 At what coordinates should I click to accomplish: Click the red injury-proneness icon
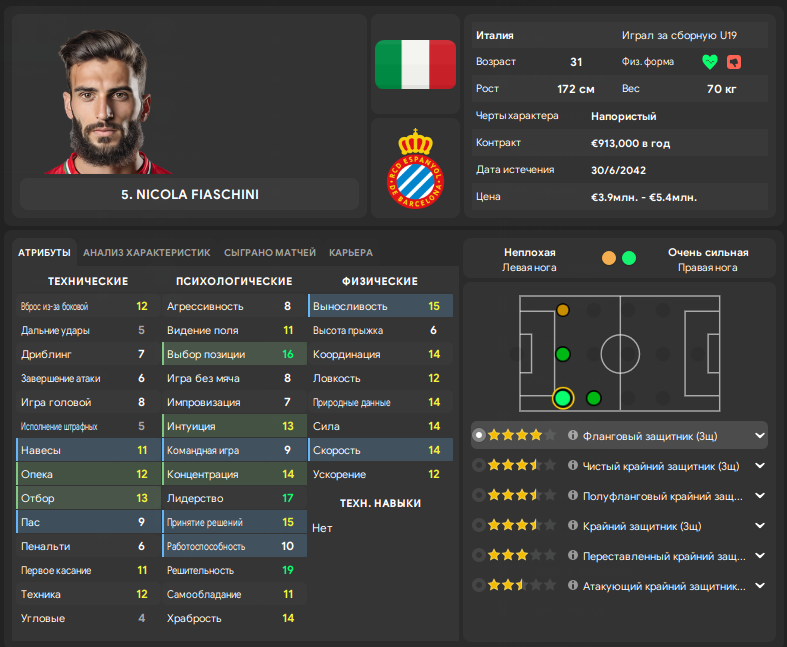point(734,62)
